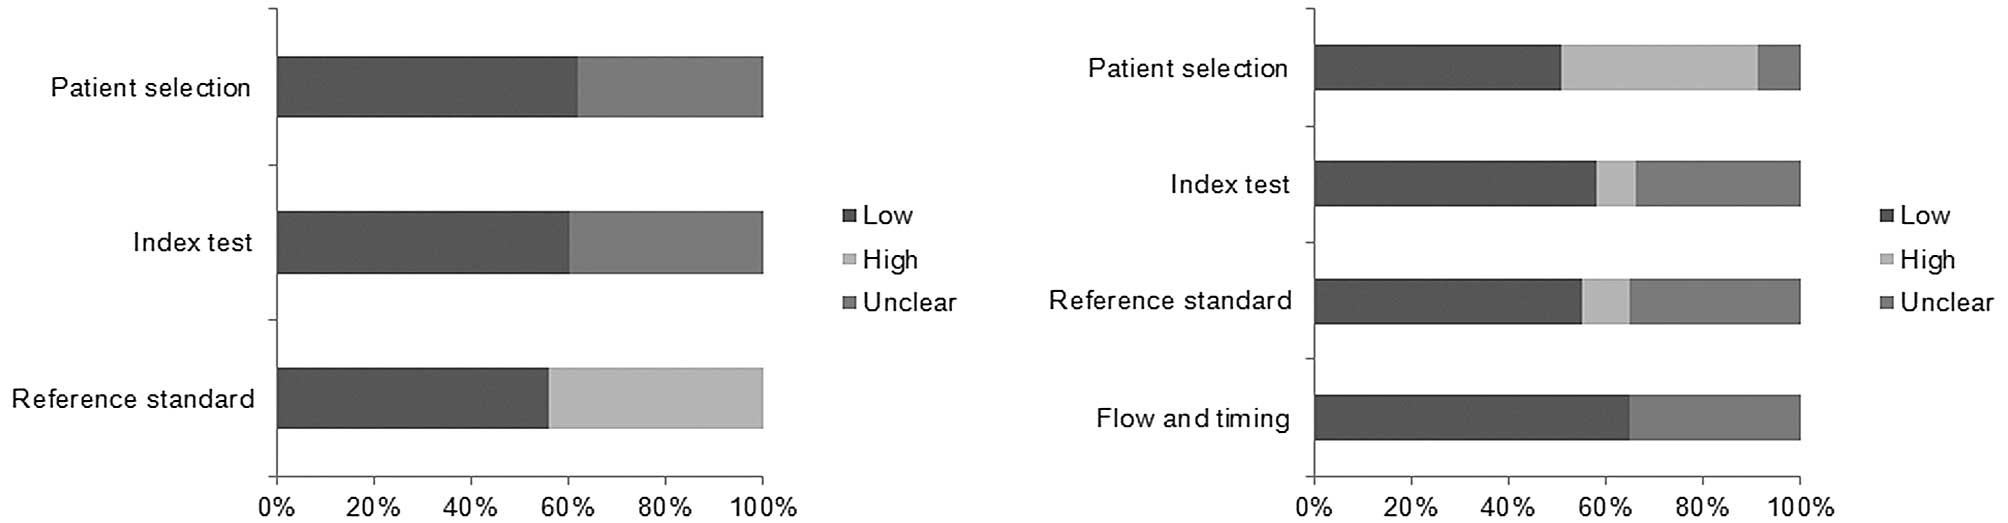Select the left chart's Patient selection Low segment

click(427, 87)
